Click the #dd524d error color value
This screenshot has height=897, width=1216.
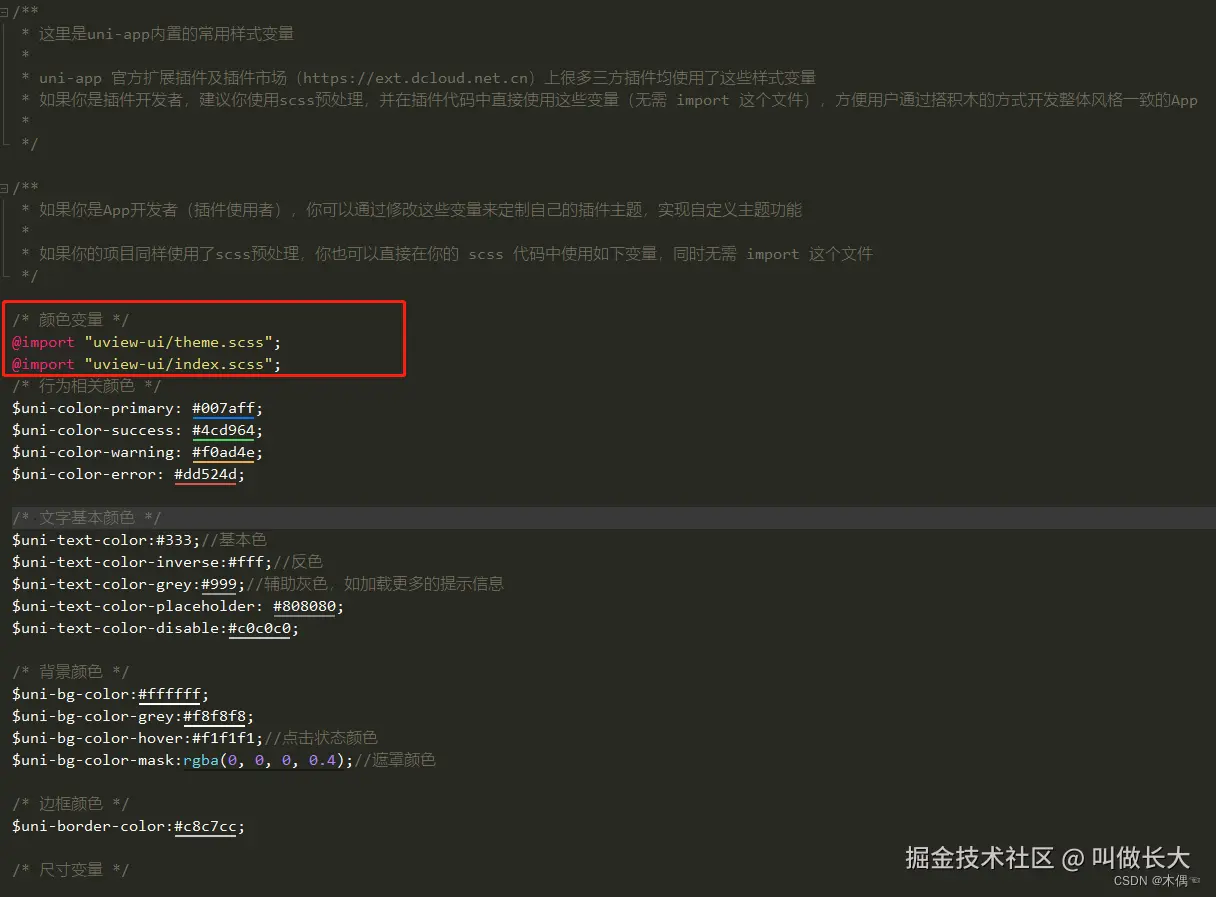205,474
